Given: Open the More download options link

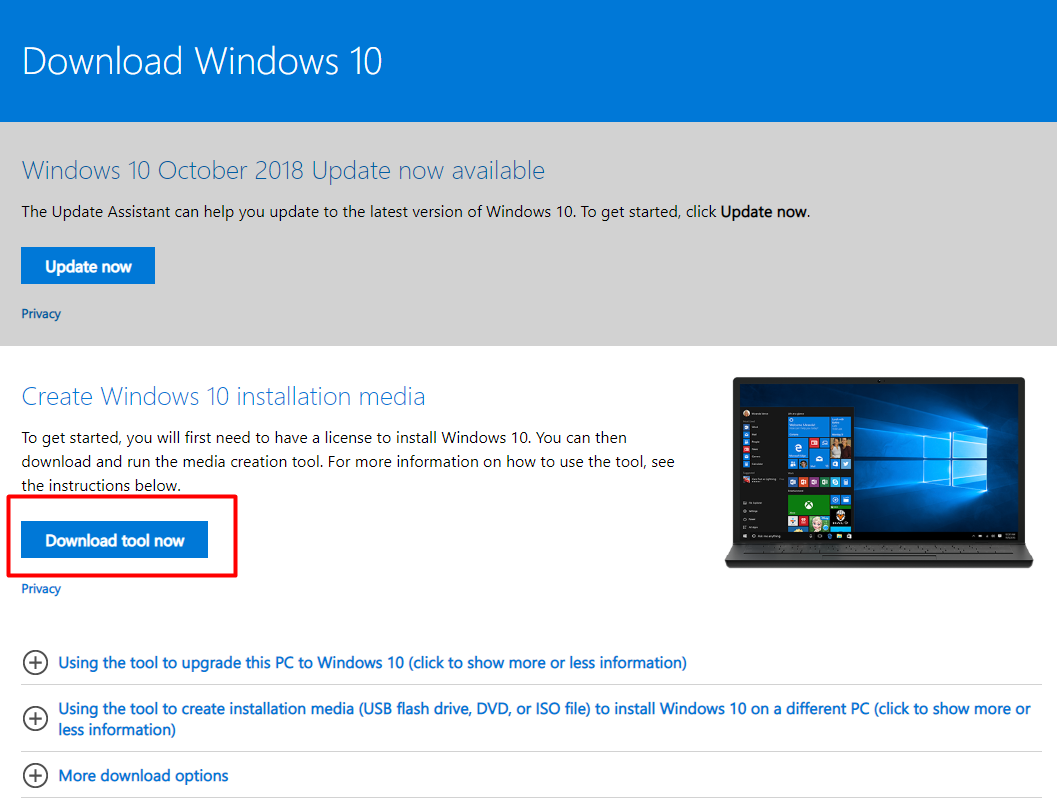Looking at the screenshot, I should pyautogui.click(x=144, y=776).
